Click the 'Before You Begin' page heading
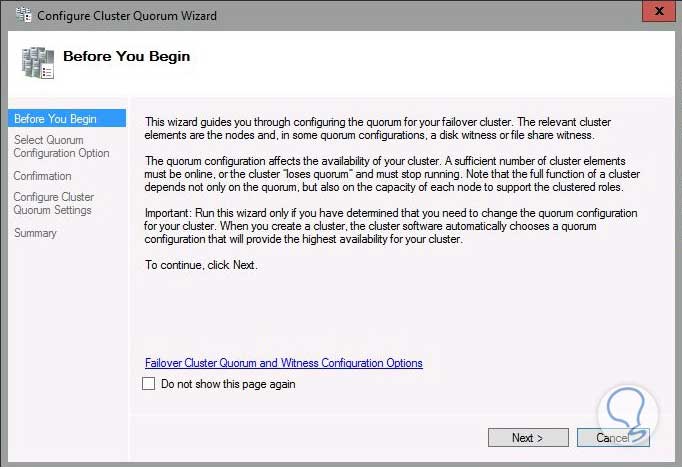 [x=126, y=56]
